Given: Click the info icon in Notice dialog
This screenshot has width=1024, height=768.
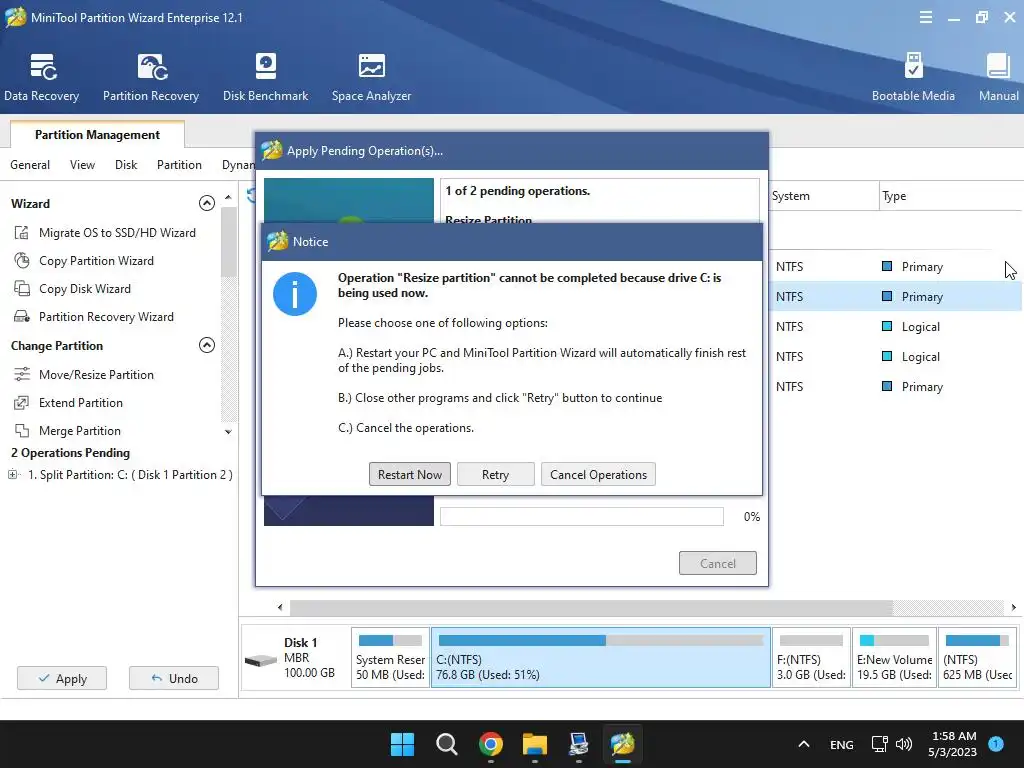Looking at the screenshot, I should click(x=295, y=294).
